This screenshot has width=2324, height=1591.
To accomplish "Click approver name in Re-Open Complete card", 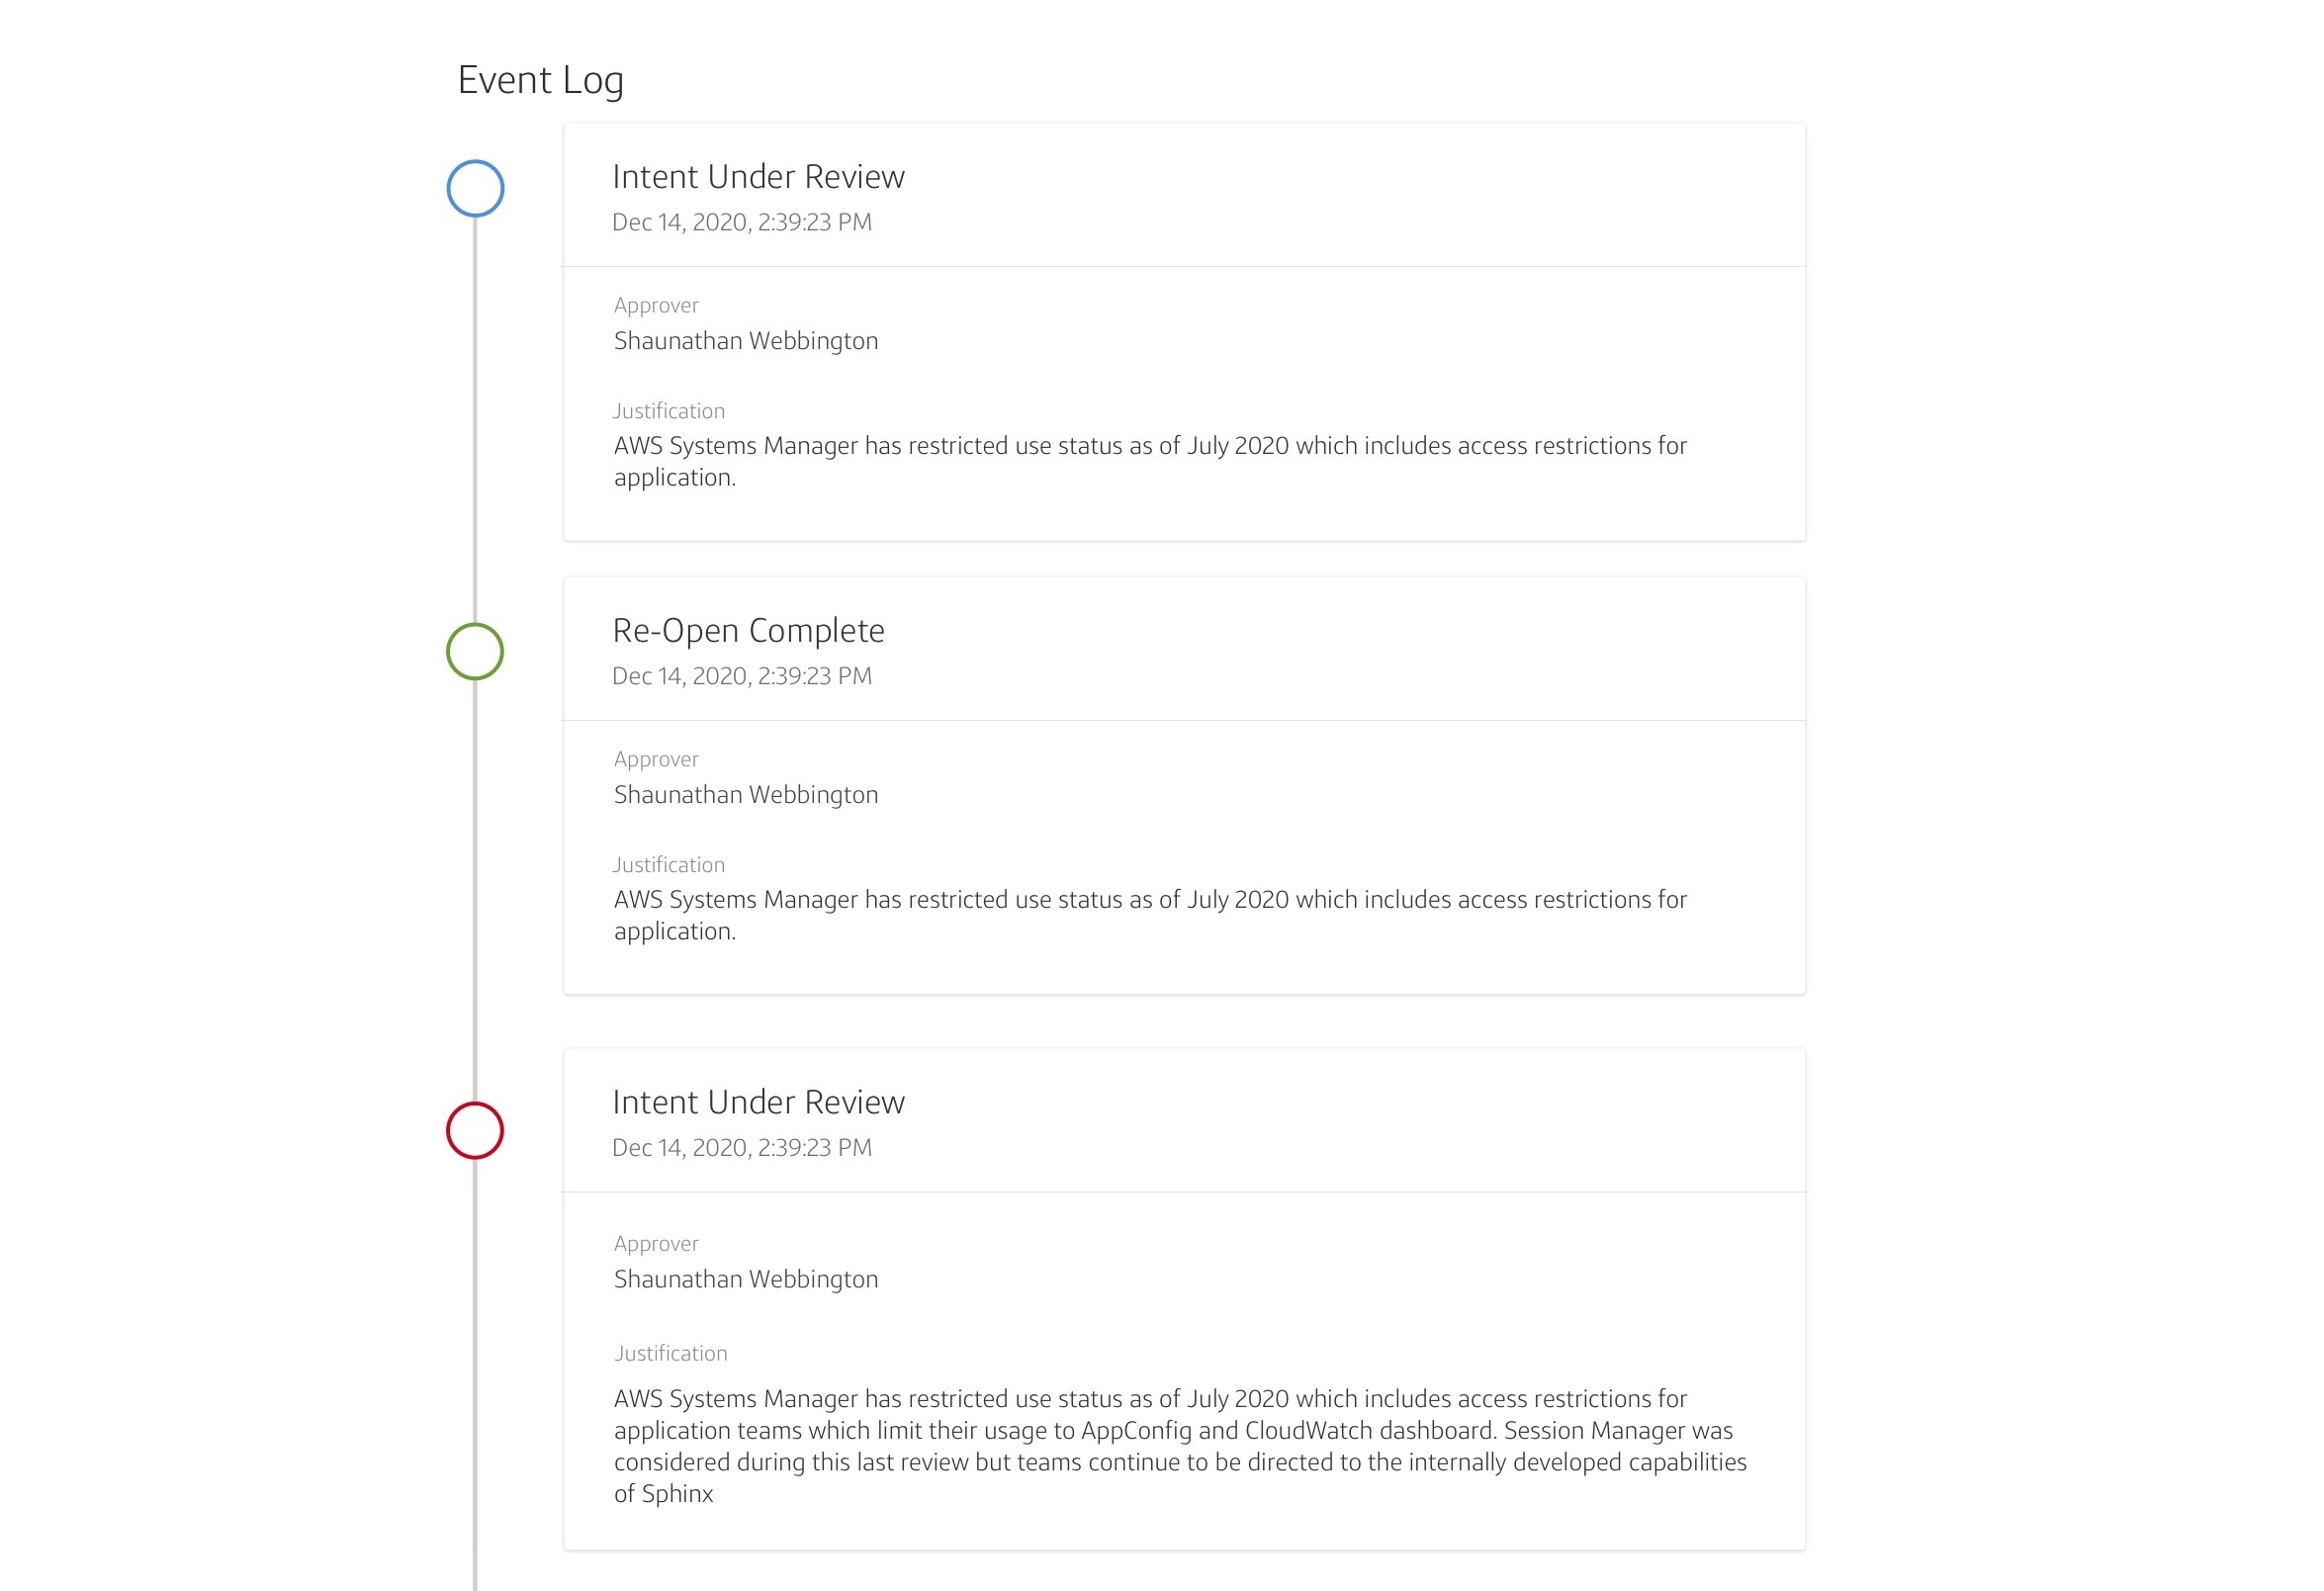I will (x=746, y=795).
